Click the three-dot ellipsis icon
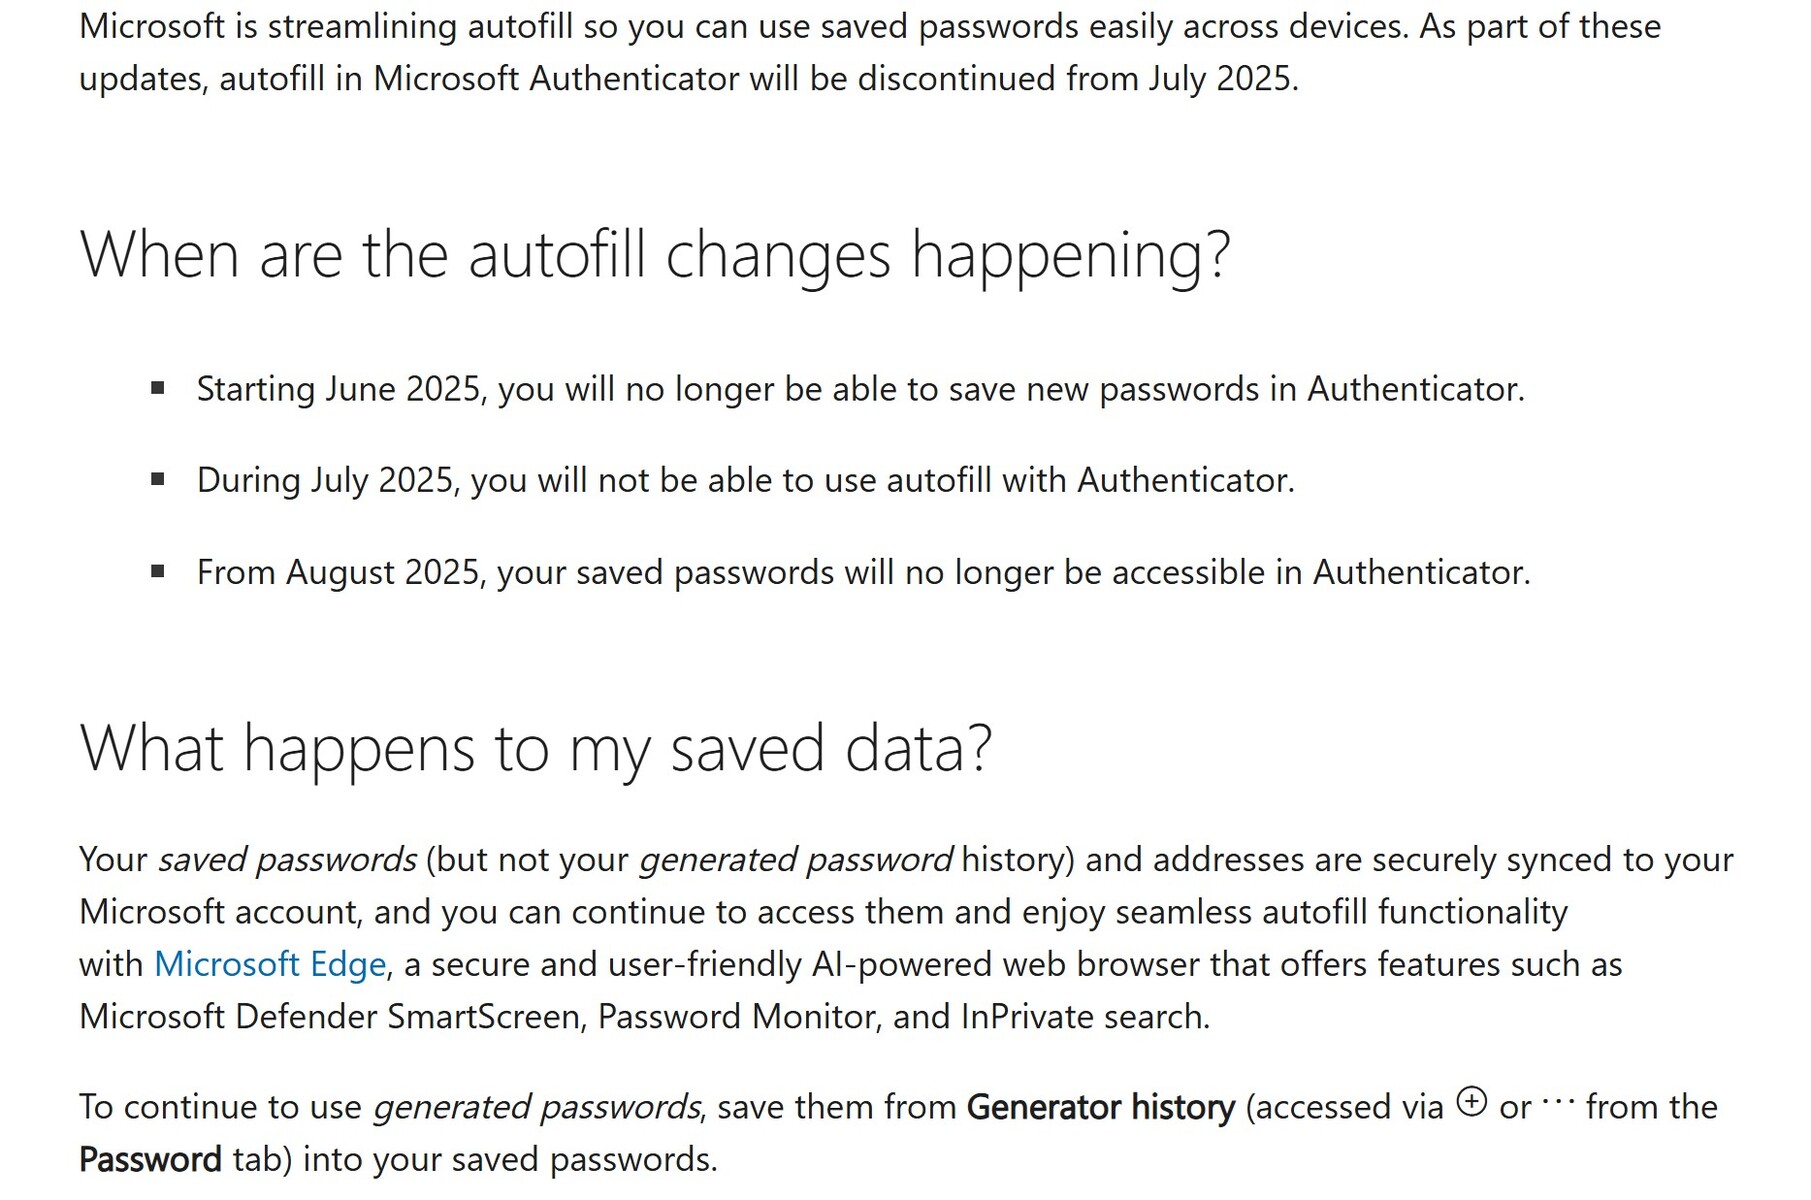Viewport: 1811px width, 1200px height. (x=1558, y=1102)
